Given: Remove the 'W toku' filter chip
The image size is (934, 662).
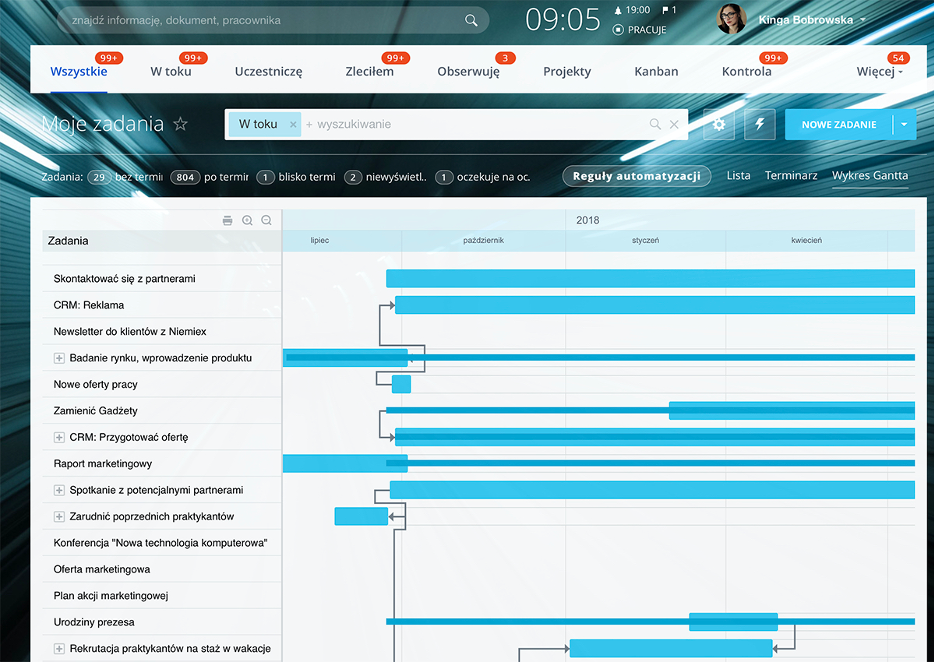Looking at the screenshot, I should (x=293, y=124).
